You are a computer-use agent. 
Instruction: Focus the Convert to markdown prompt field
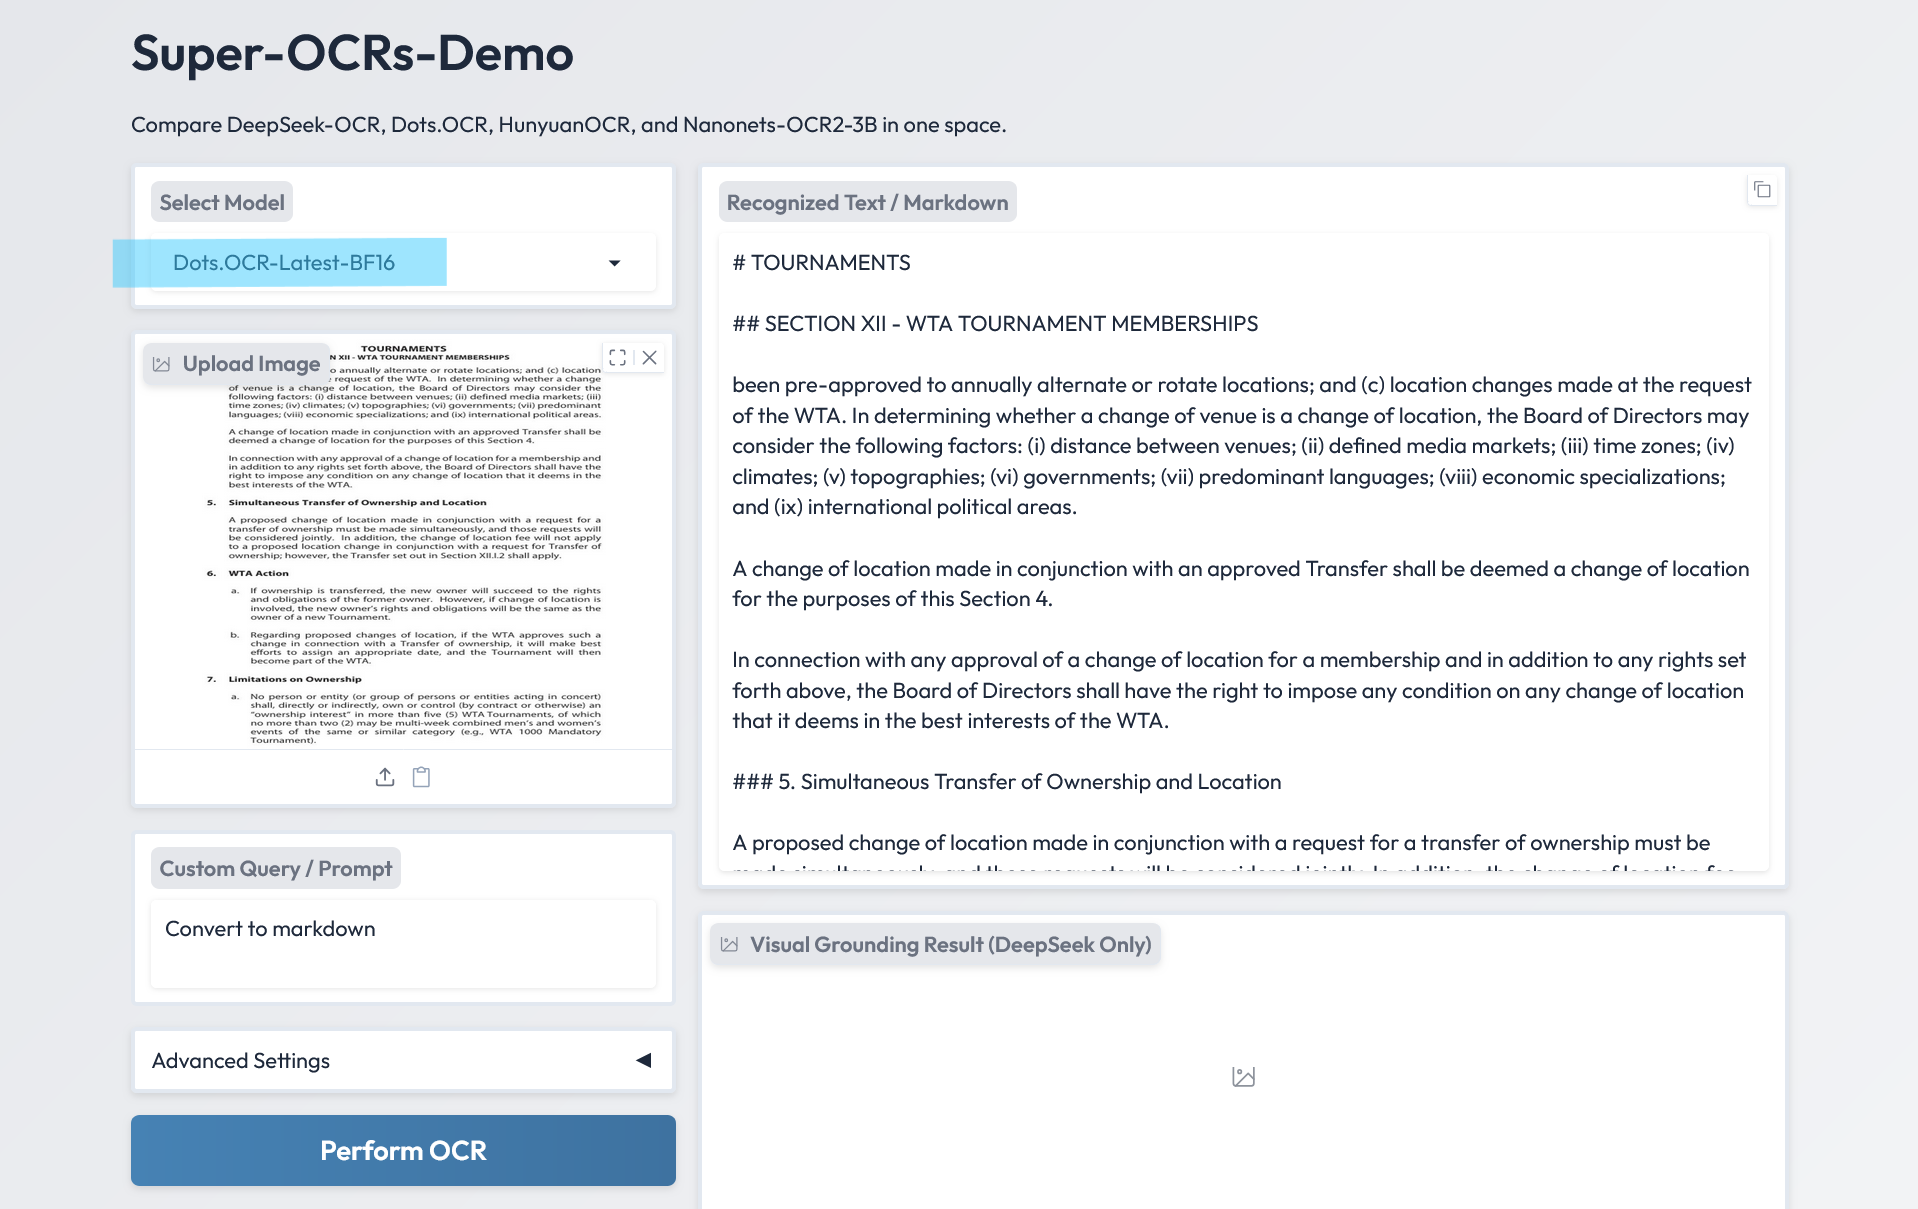[x=403, y=943]
